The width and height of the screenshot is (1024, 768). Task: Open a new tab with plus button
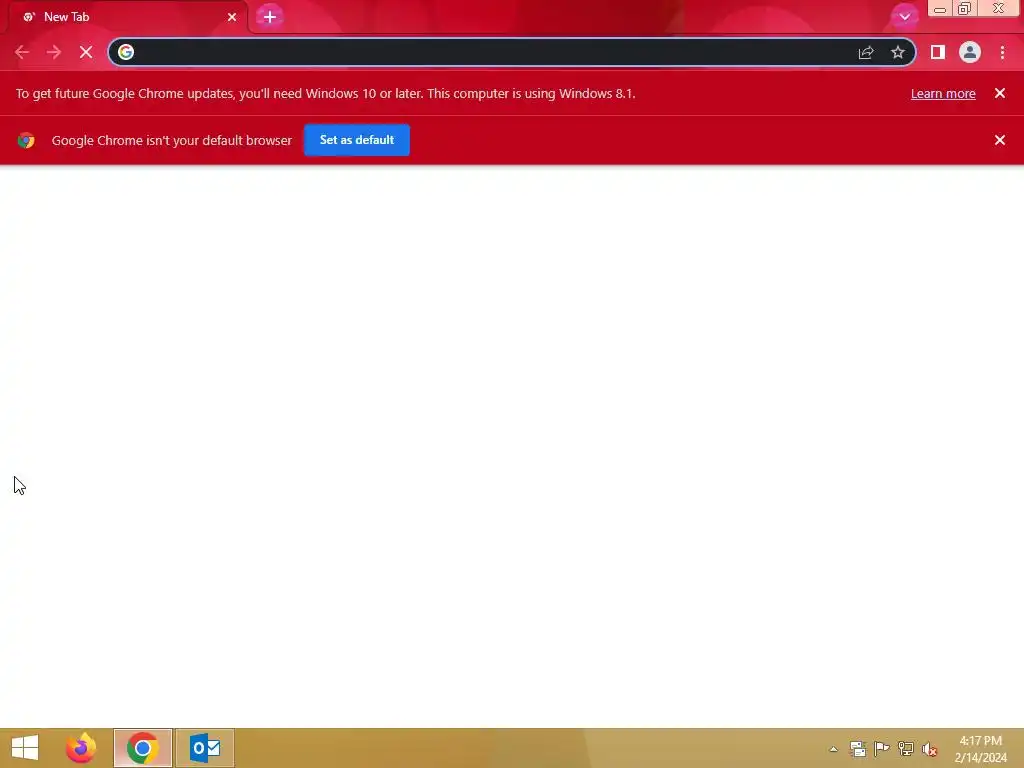tap(270, 17)
